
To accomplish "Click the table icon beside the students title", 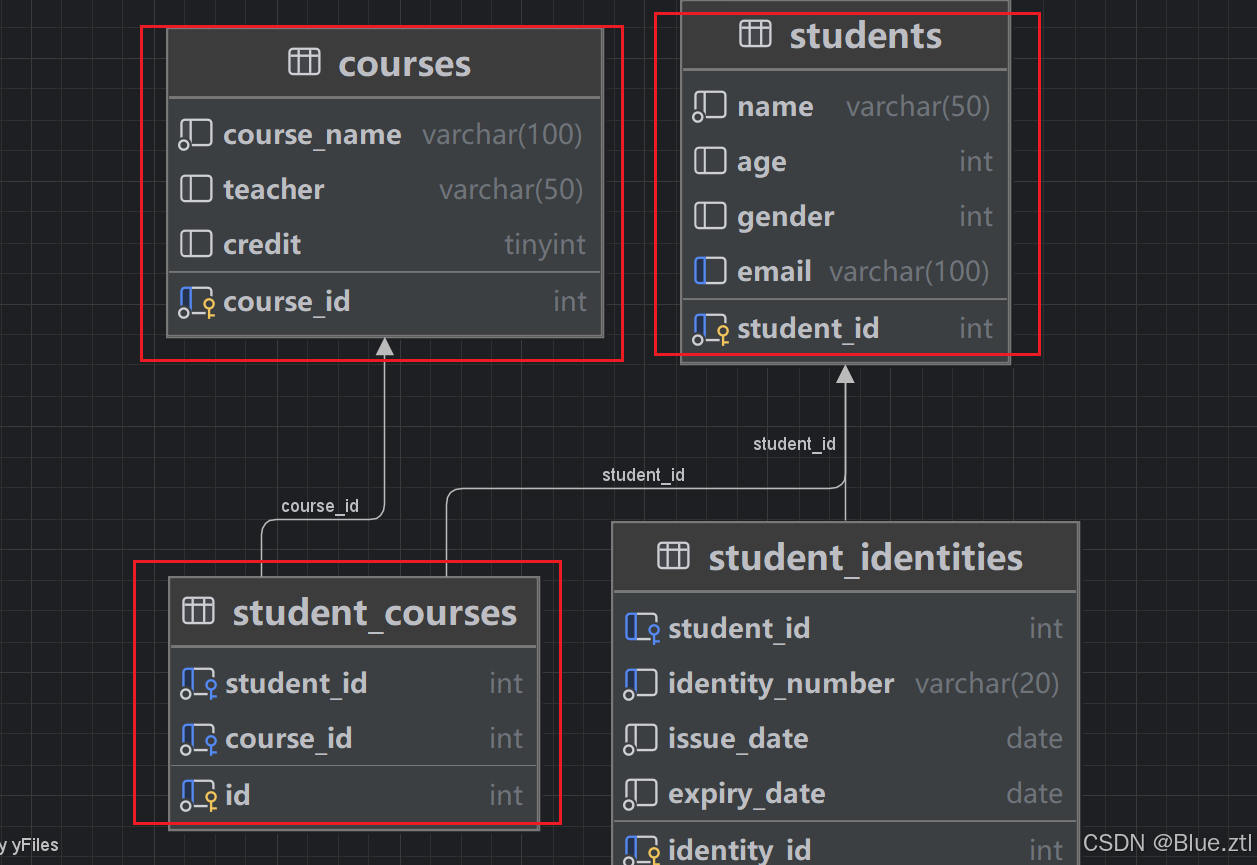I will (x=755, y=34).
